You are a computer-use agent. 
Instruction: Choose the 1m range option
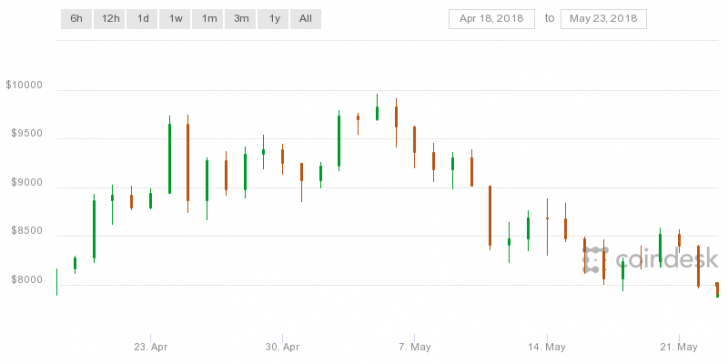click(208, 19)
